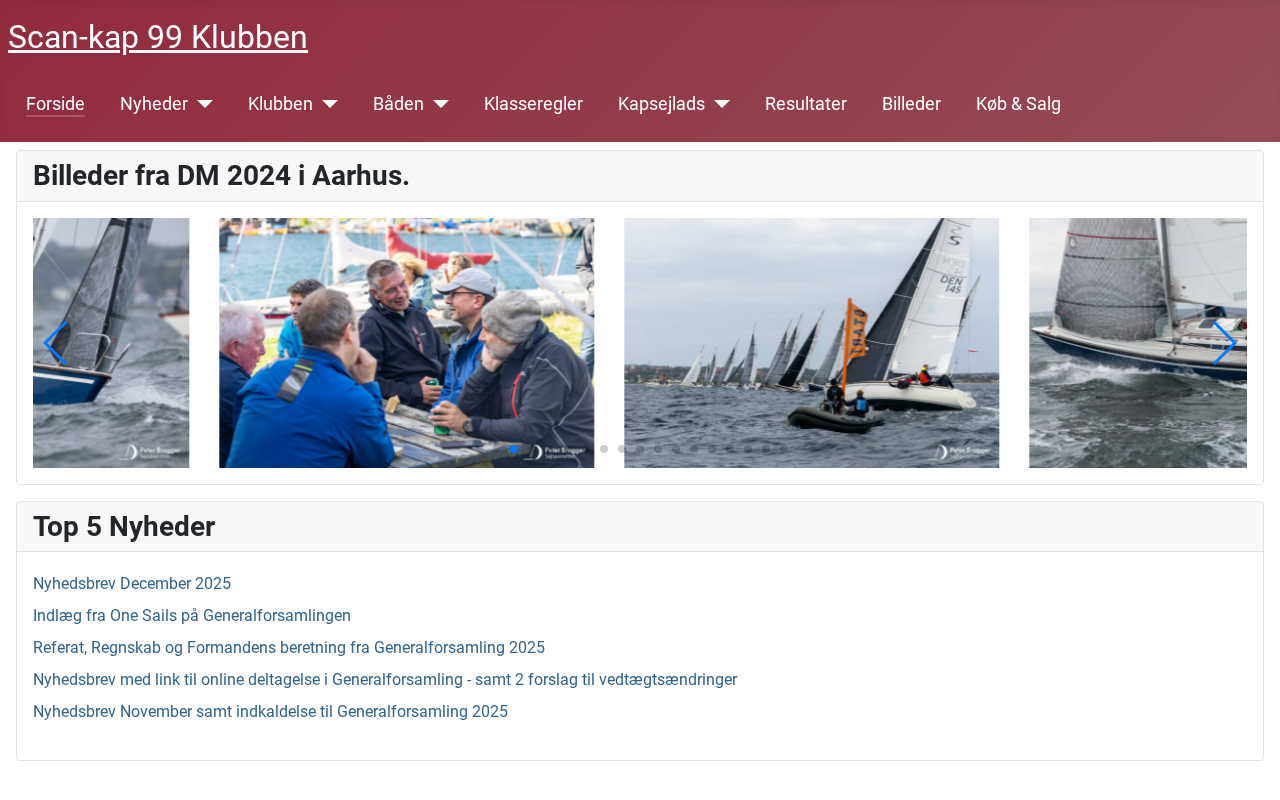Click the photo with orange flag dinghy
Viewport: 1280px width, 800px height.
(x=811, y=343)
